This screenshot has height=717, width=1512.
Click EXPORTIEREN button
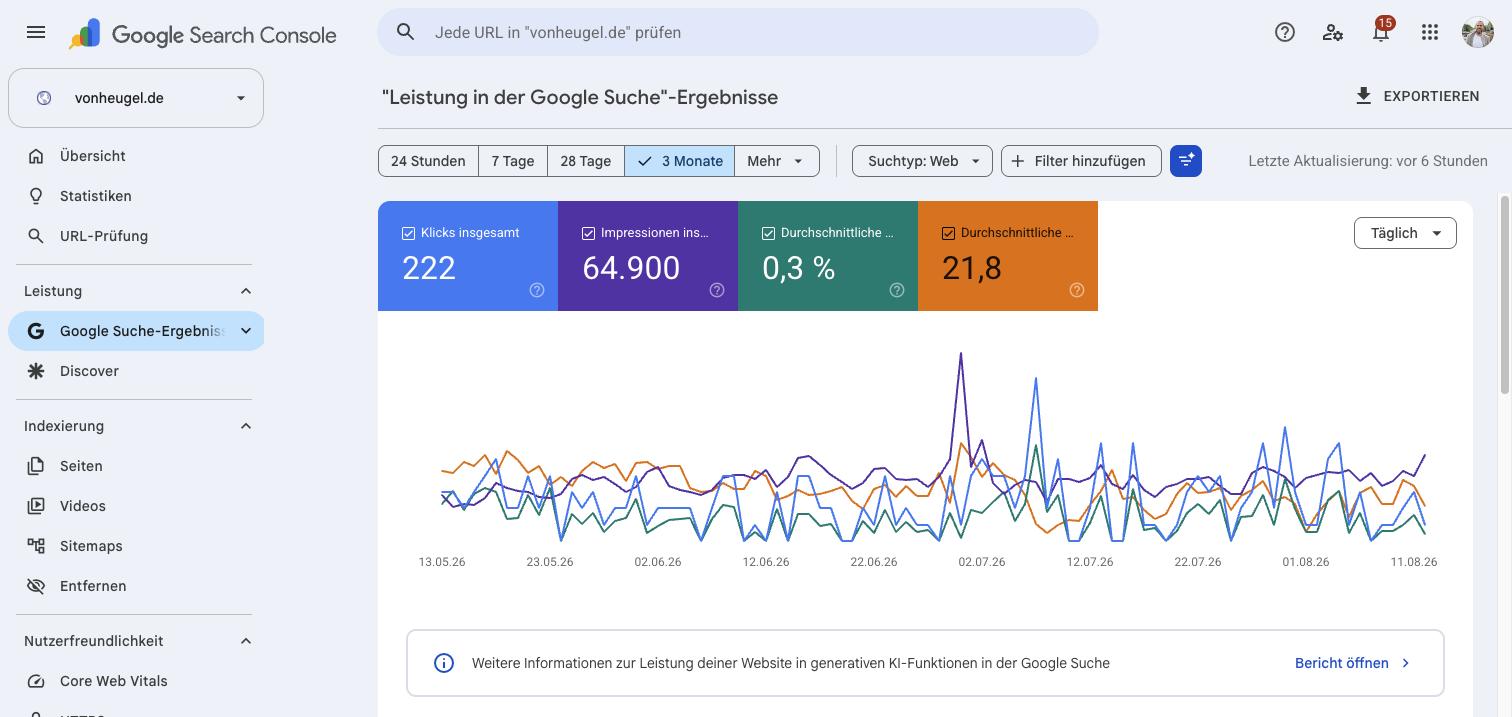point(1417,96)
